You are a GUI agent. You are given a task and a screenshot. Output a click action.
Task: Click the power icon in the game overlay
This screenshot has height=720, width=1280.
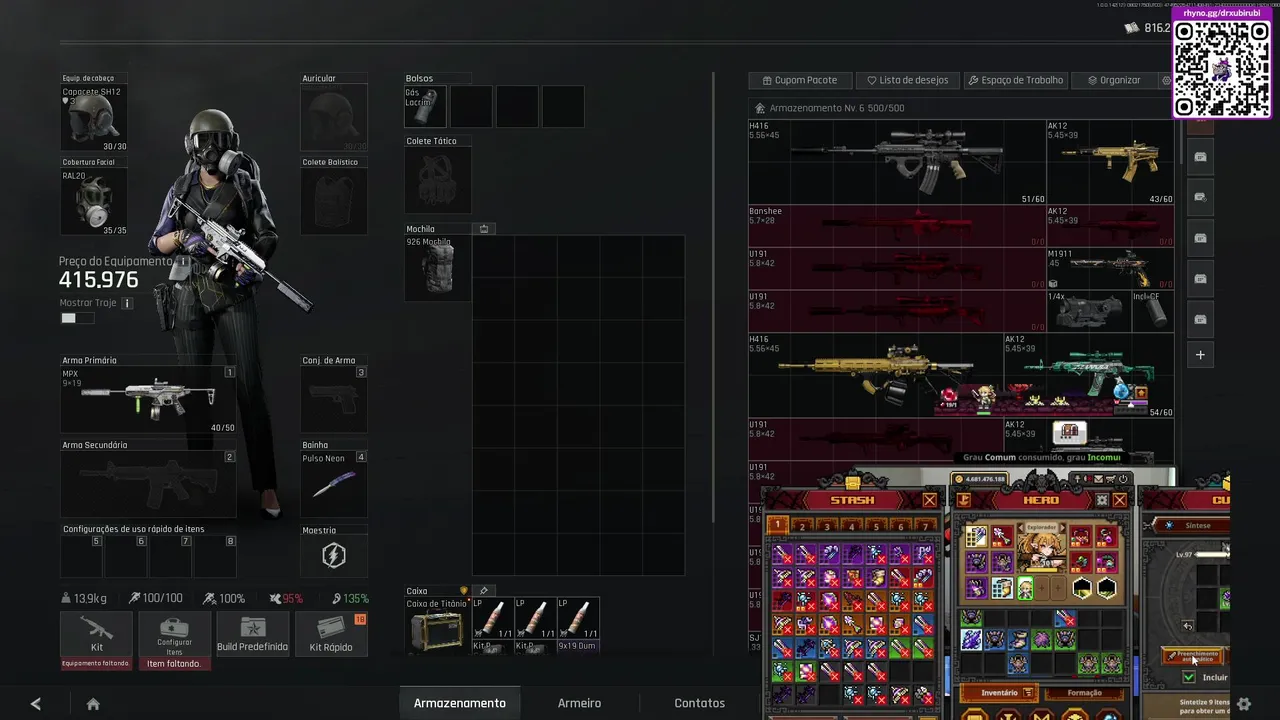[x=1123, y=480]
